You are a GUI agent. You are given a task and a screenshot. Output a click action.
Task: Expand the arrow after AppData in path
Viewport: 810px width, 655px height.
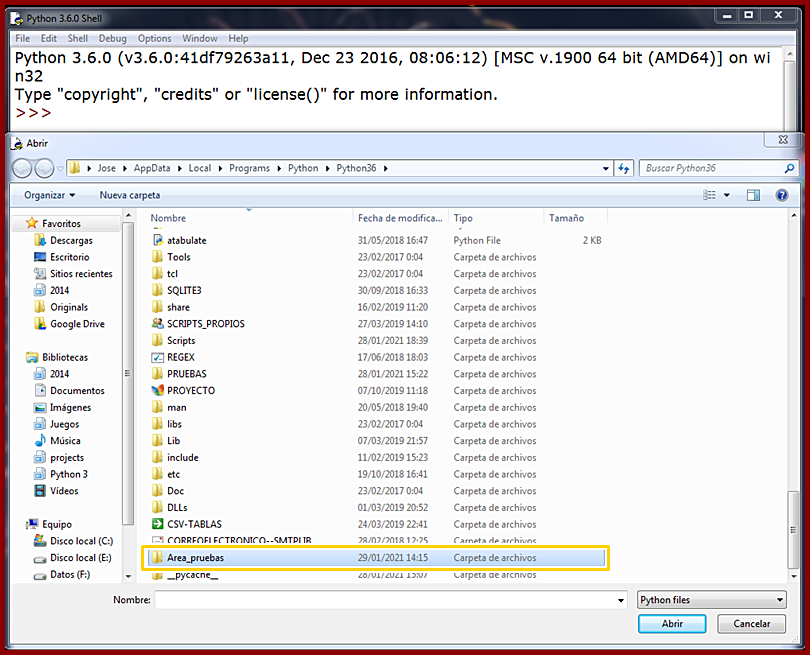[x=179, y=168]
